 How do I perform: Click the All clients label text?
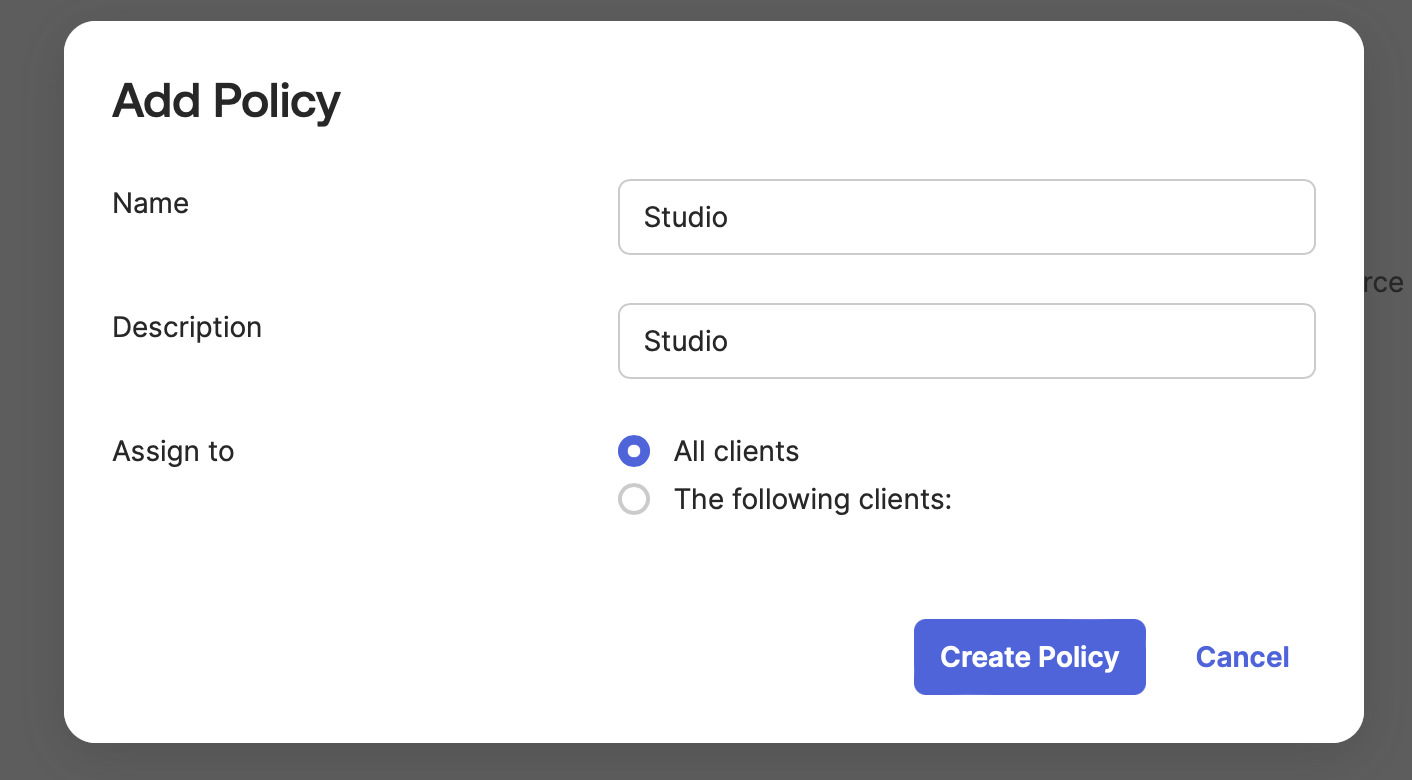[x=736, y=451]
